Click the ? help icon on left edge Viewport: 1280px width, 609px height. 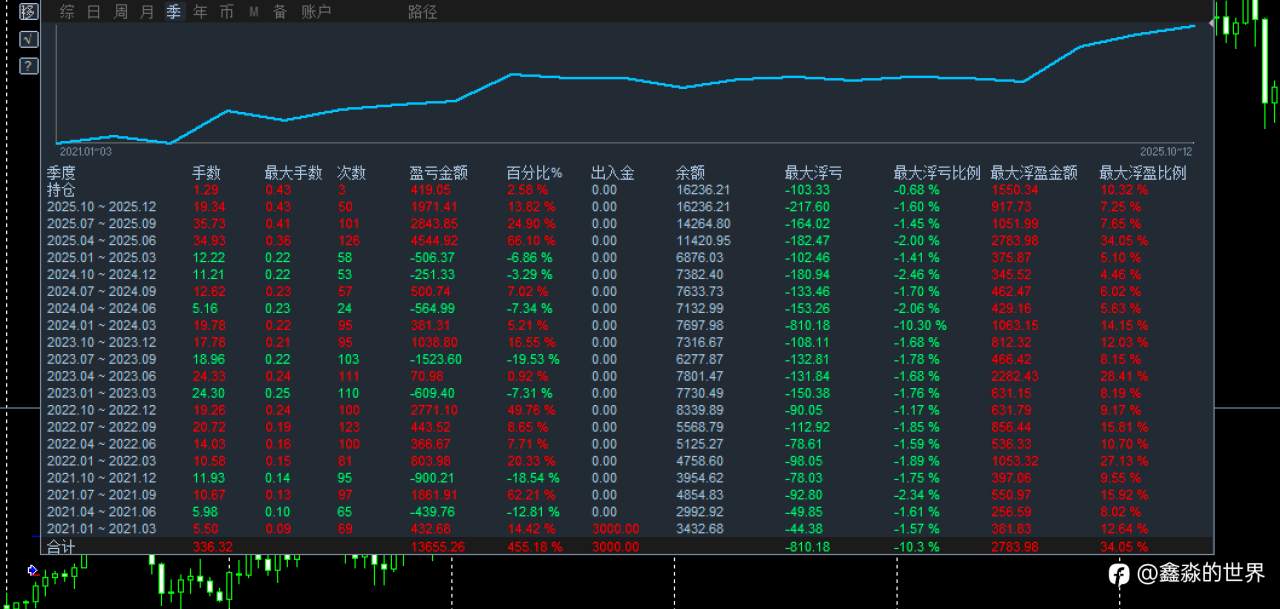coord(29,65)
